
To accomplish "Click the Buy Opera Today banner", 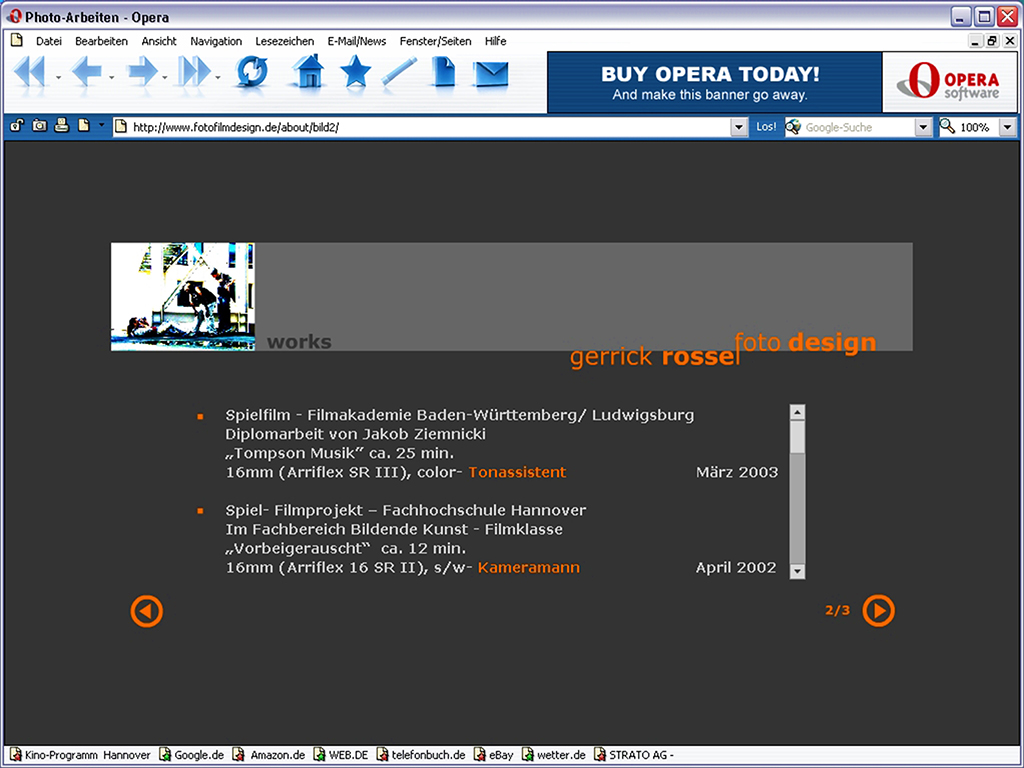I will point(714,82).
